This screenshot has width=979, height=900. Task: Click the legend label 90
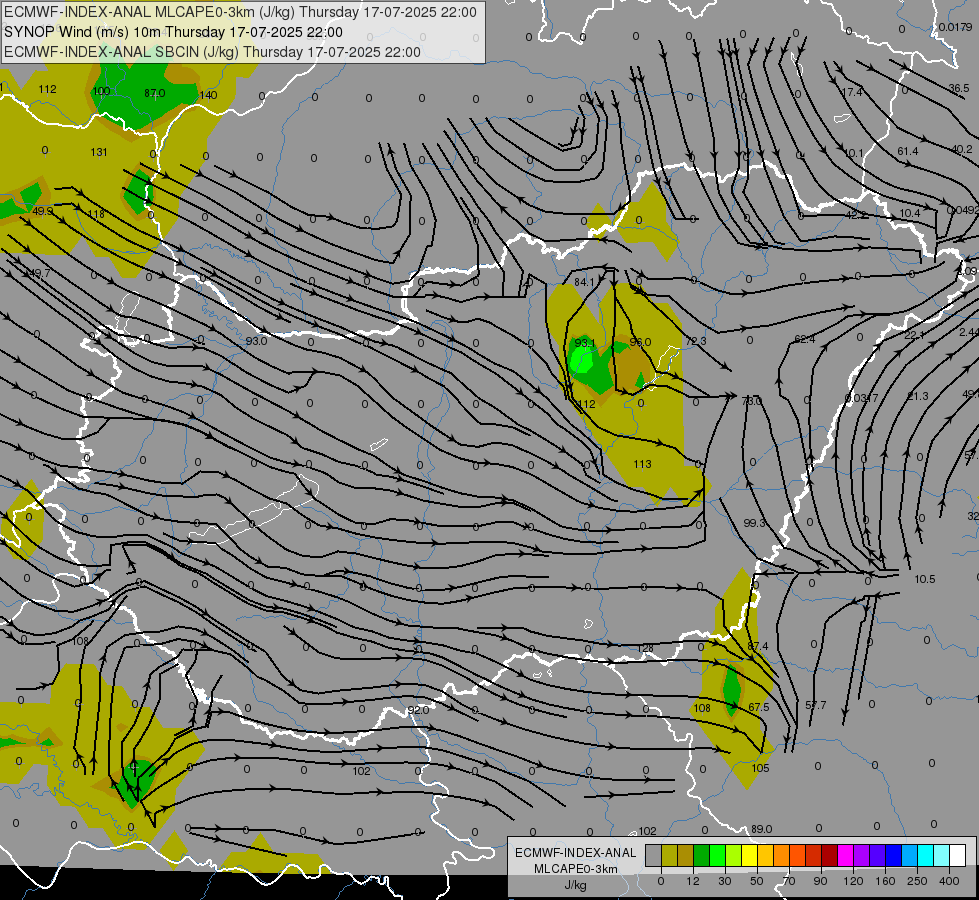coord(820,881)
